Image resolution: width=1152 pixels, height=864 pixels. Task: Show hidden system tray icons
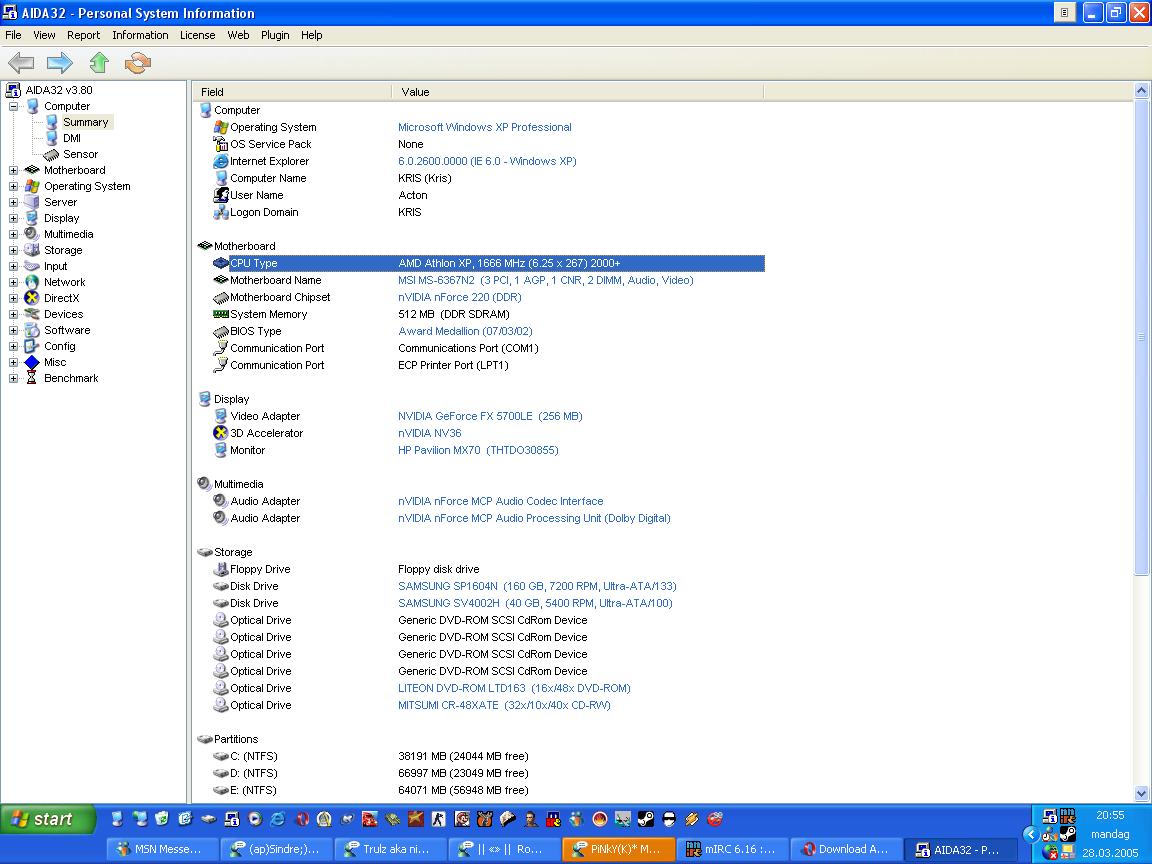(x=1031, y=834)
